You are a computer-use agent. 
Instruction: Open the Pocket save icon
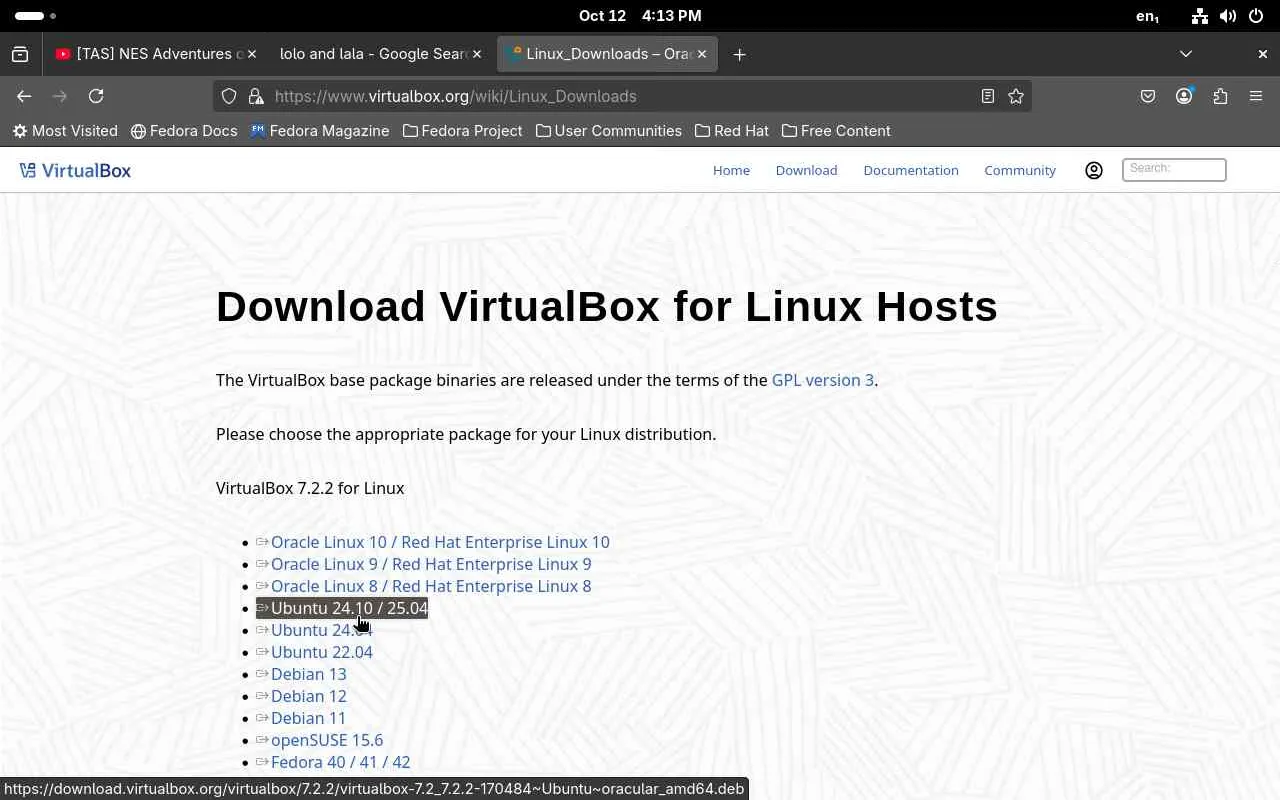pyautogui.click(x=1148, y=96)
